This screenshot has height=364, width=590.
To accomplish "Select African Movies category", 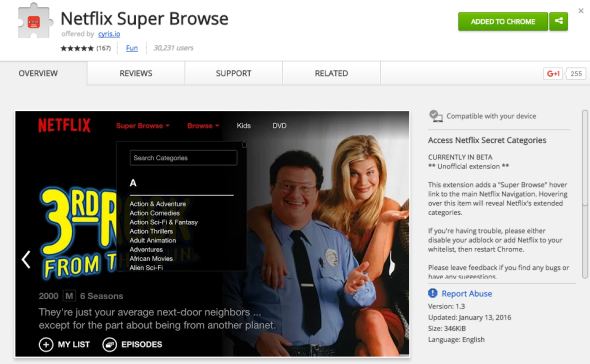I will (151, 258).
